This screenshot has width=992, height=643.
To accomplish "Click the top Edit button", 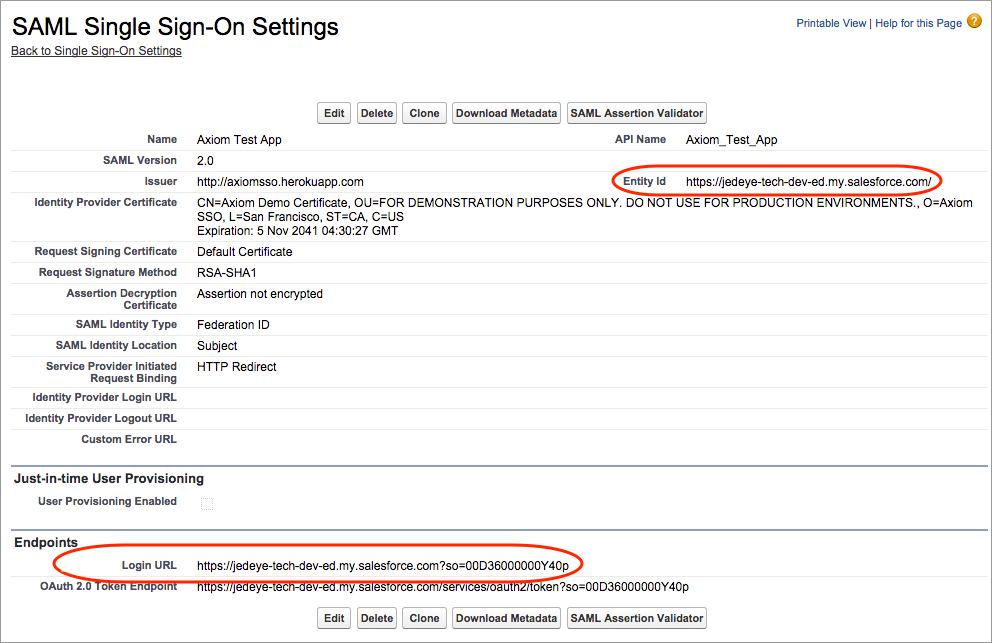I will pyautogui.click(x=334, y=113).
